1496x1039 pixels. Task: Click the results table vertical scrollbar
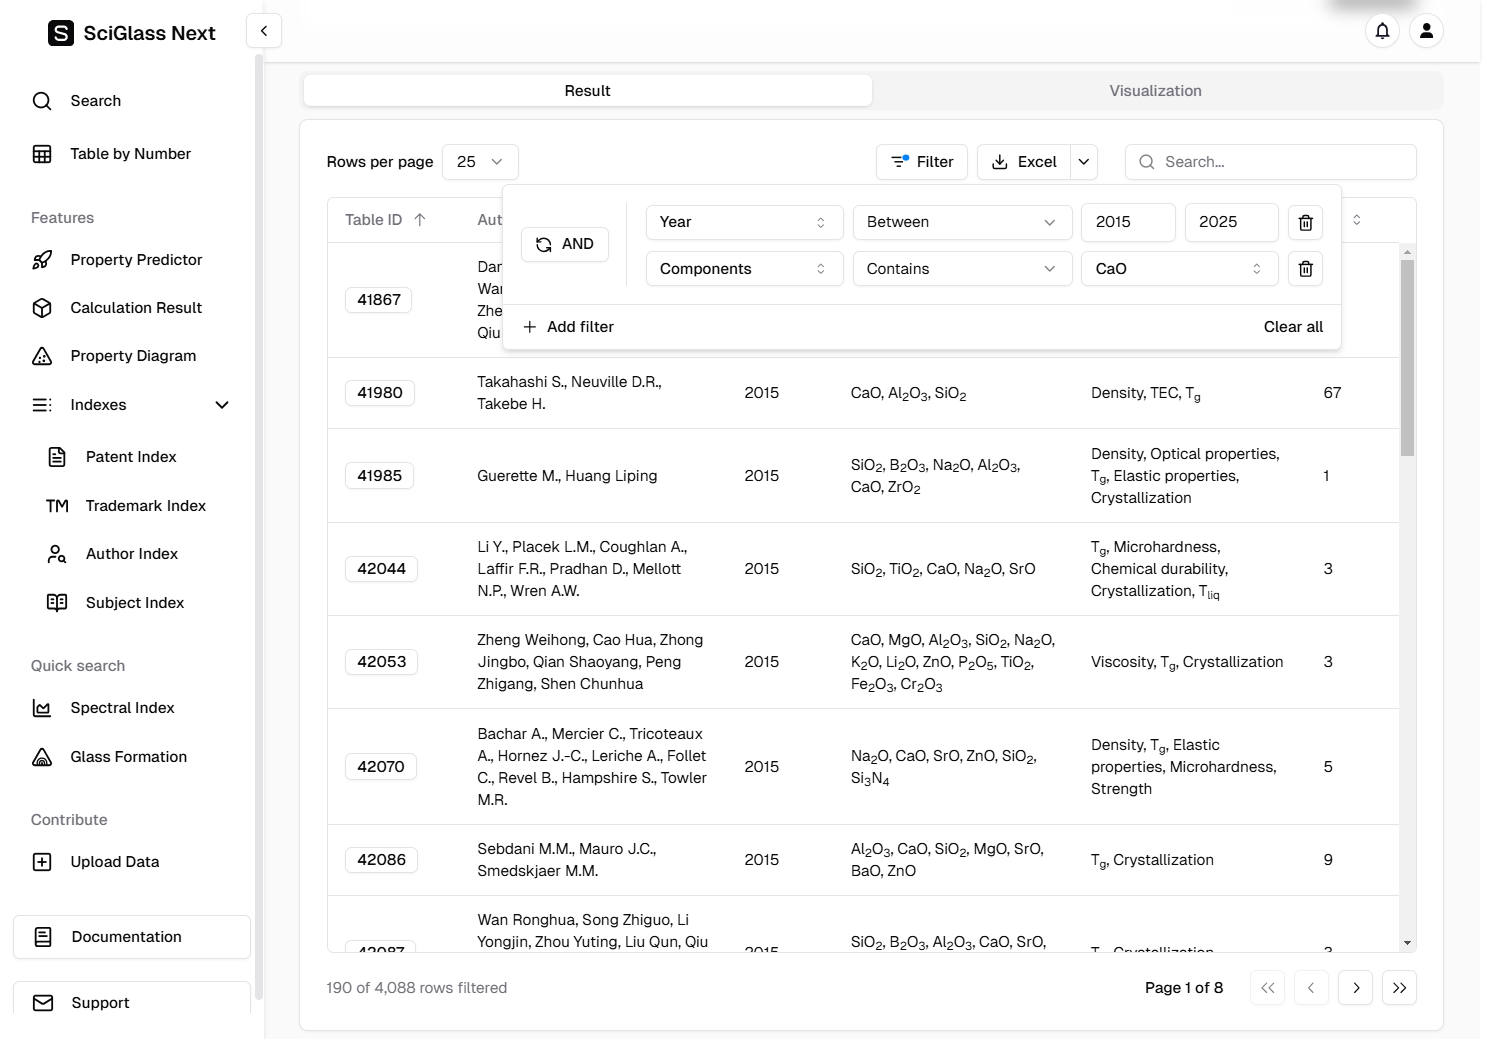point(1407,358)
